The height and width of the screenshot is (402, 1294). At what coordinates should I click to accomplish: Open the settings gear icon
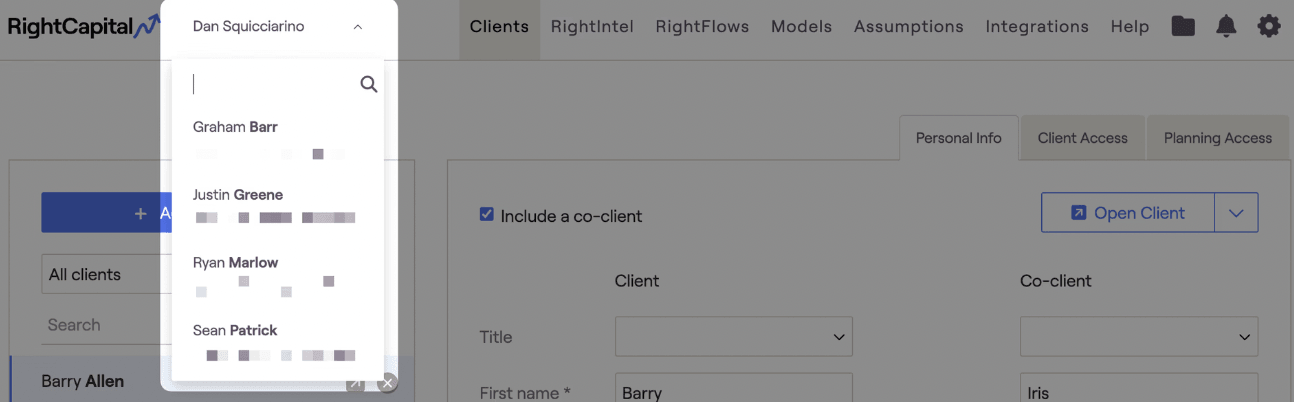[1269, 27]
